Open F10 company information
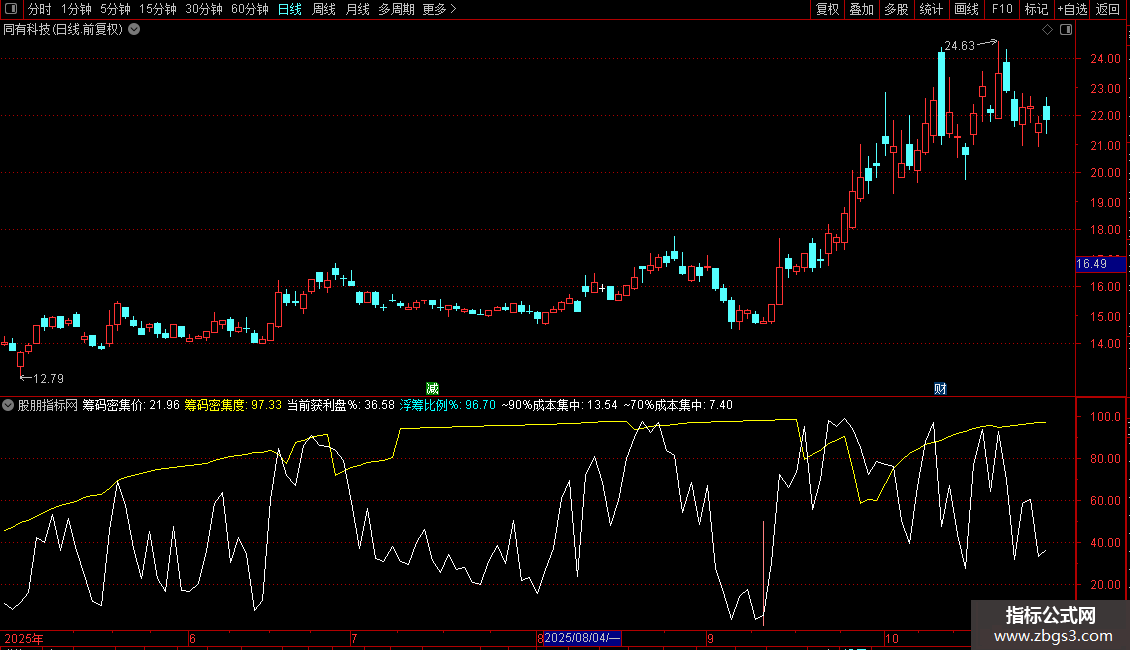Viewport: 1130px width, 650px height. 1002,9
